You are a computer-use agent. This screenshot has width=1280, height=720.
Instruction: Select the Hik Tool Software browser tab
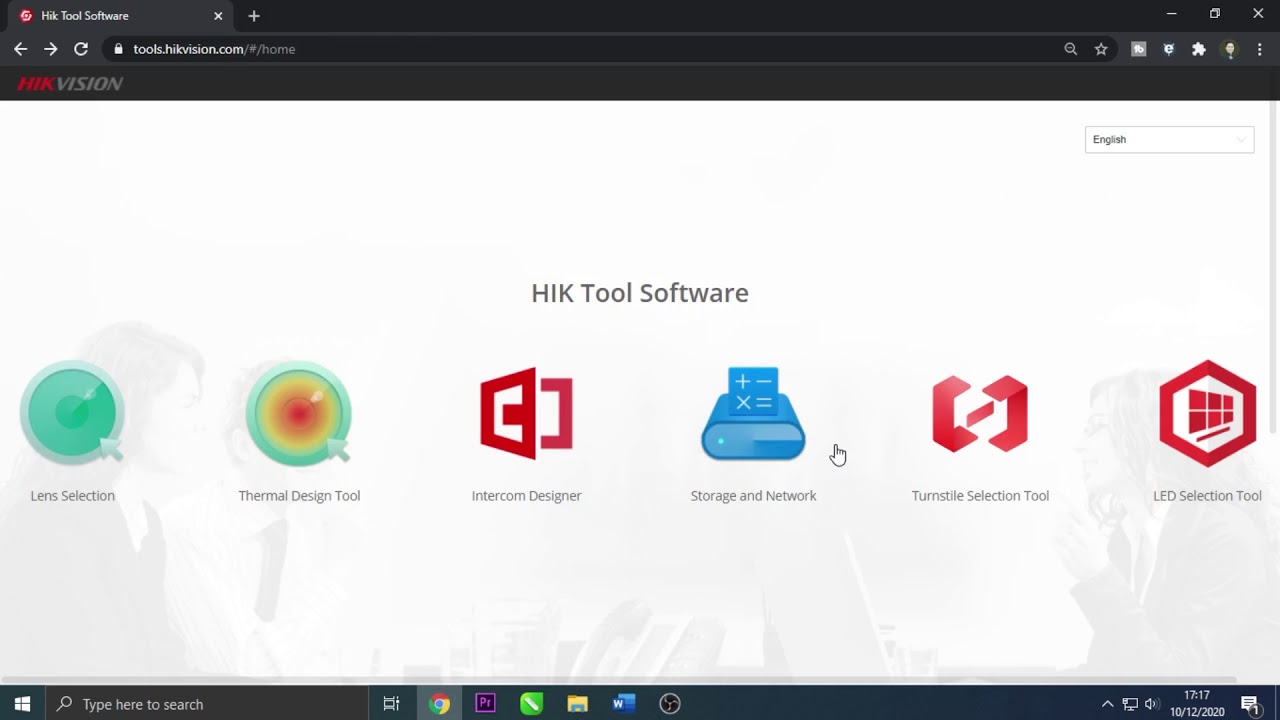point(122,16)
